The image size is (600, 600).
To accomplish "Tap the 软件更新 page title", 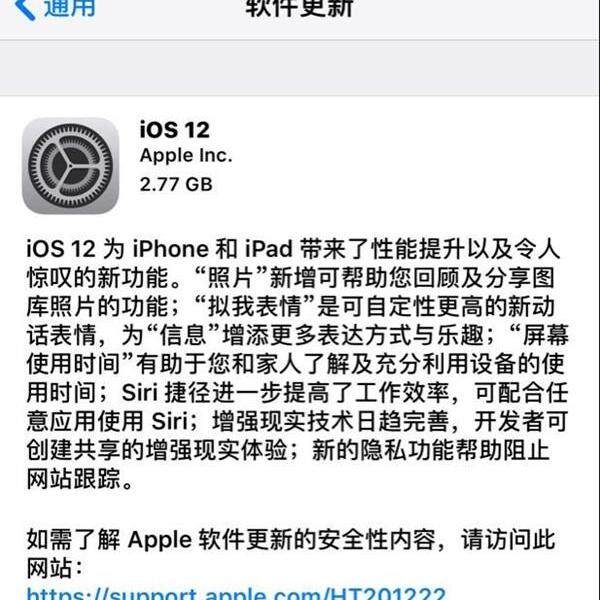I will 299,8.
